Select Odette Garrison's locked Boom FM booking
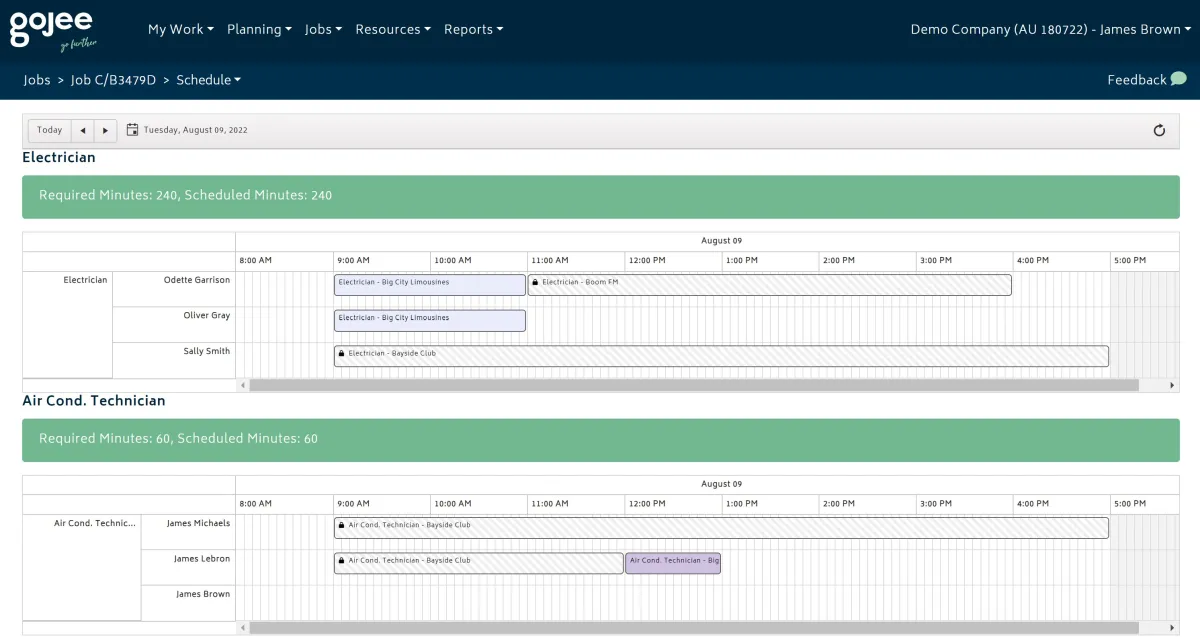This screenshot has width=1200, height=637. [x=769, y=285]
